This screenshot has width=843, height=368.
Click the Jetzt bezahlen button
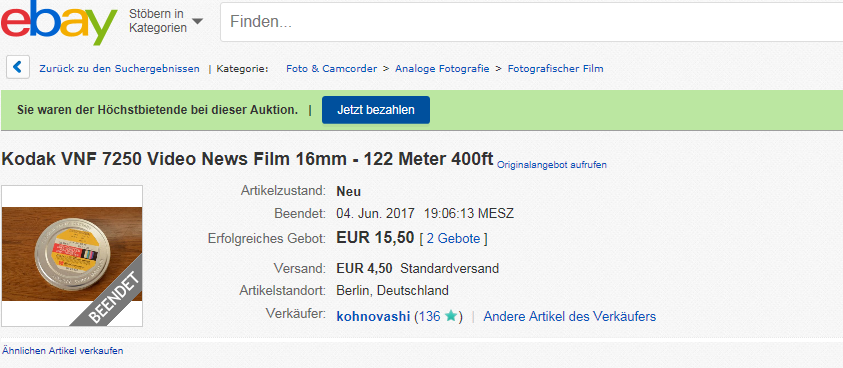[376, 110]
